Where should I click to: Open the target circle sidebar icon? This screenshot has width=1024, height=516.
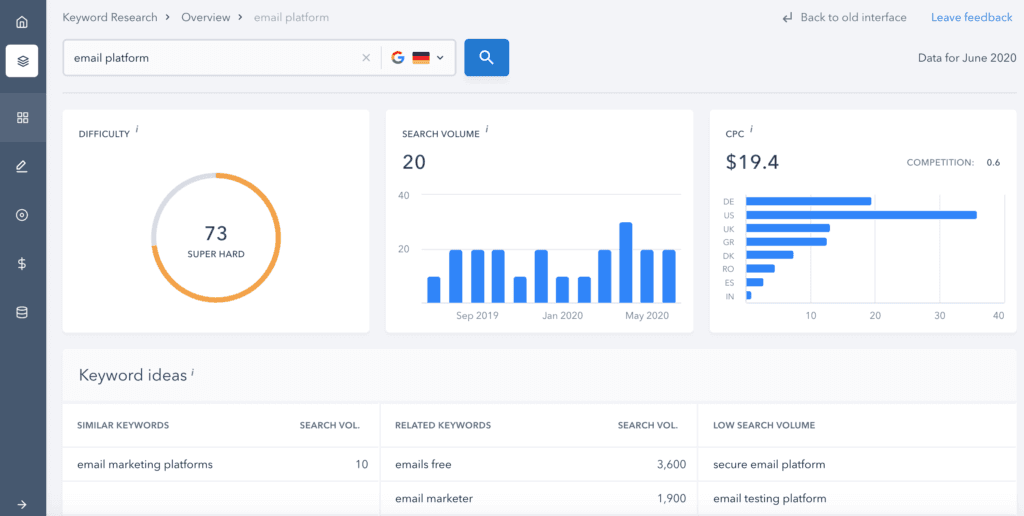[x=22, y=215]
